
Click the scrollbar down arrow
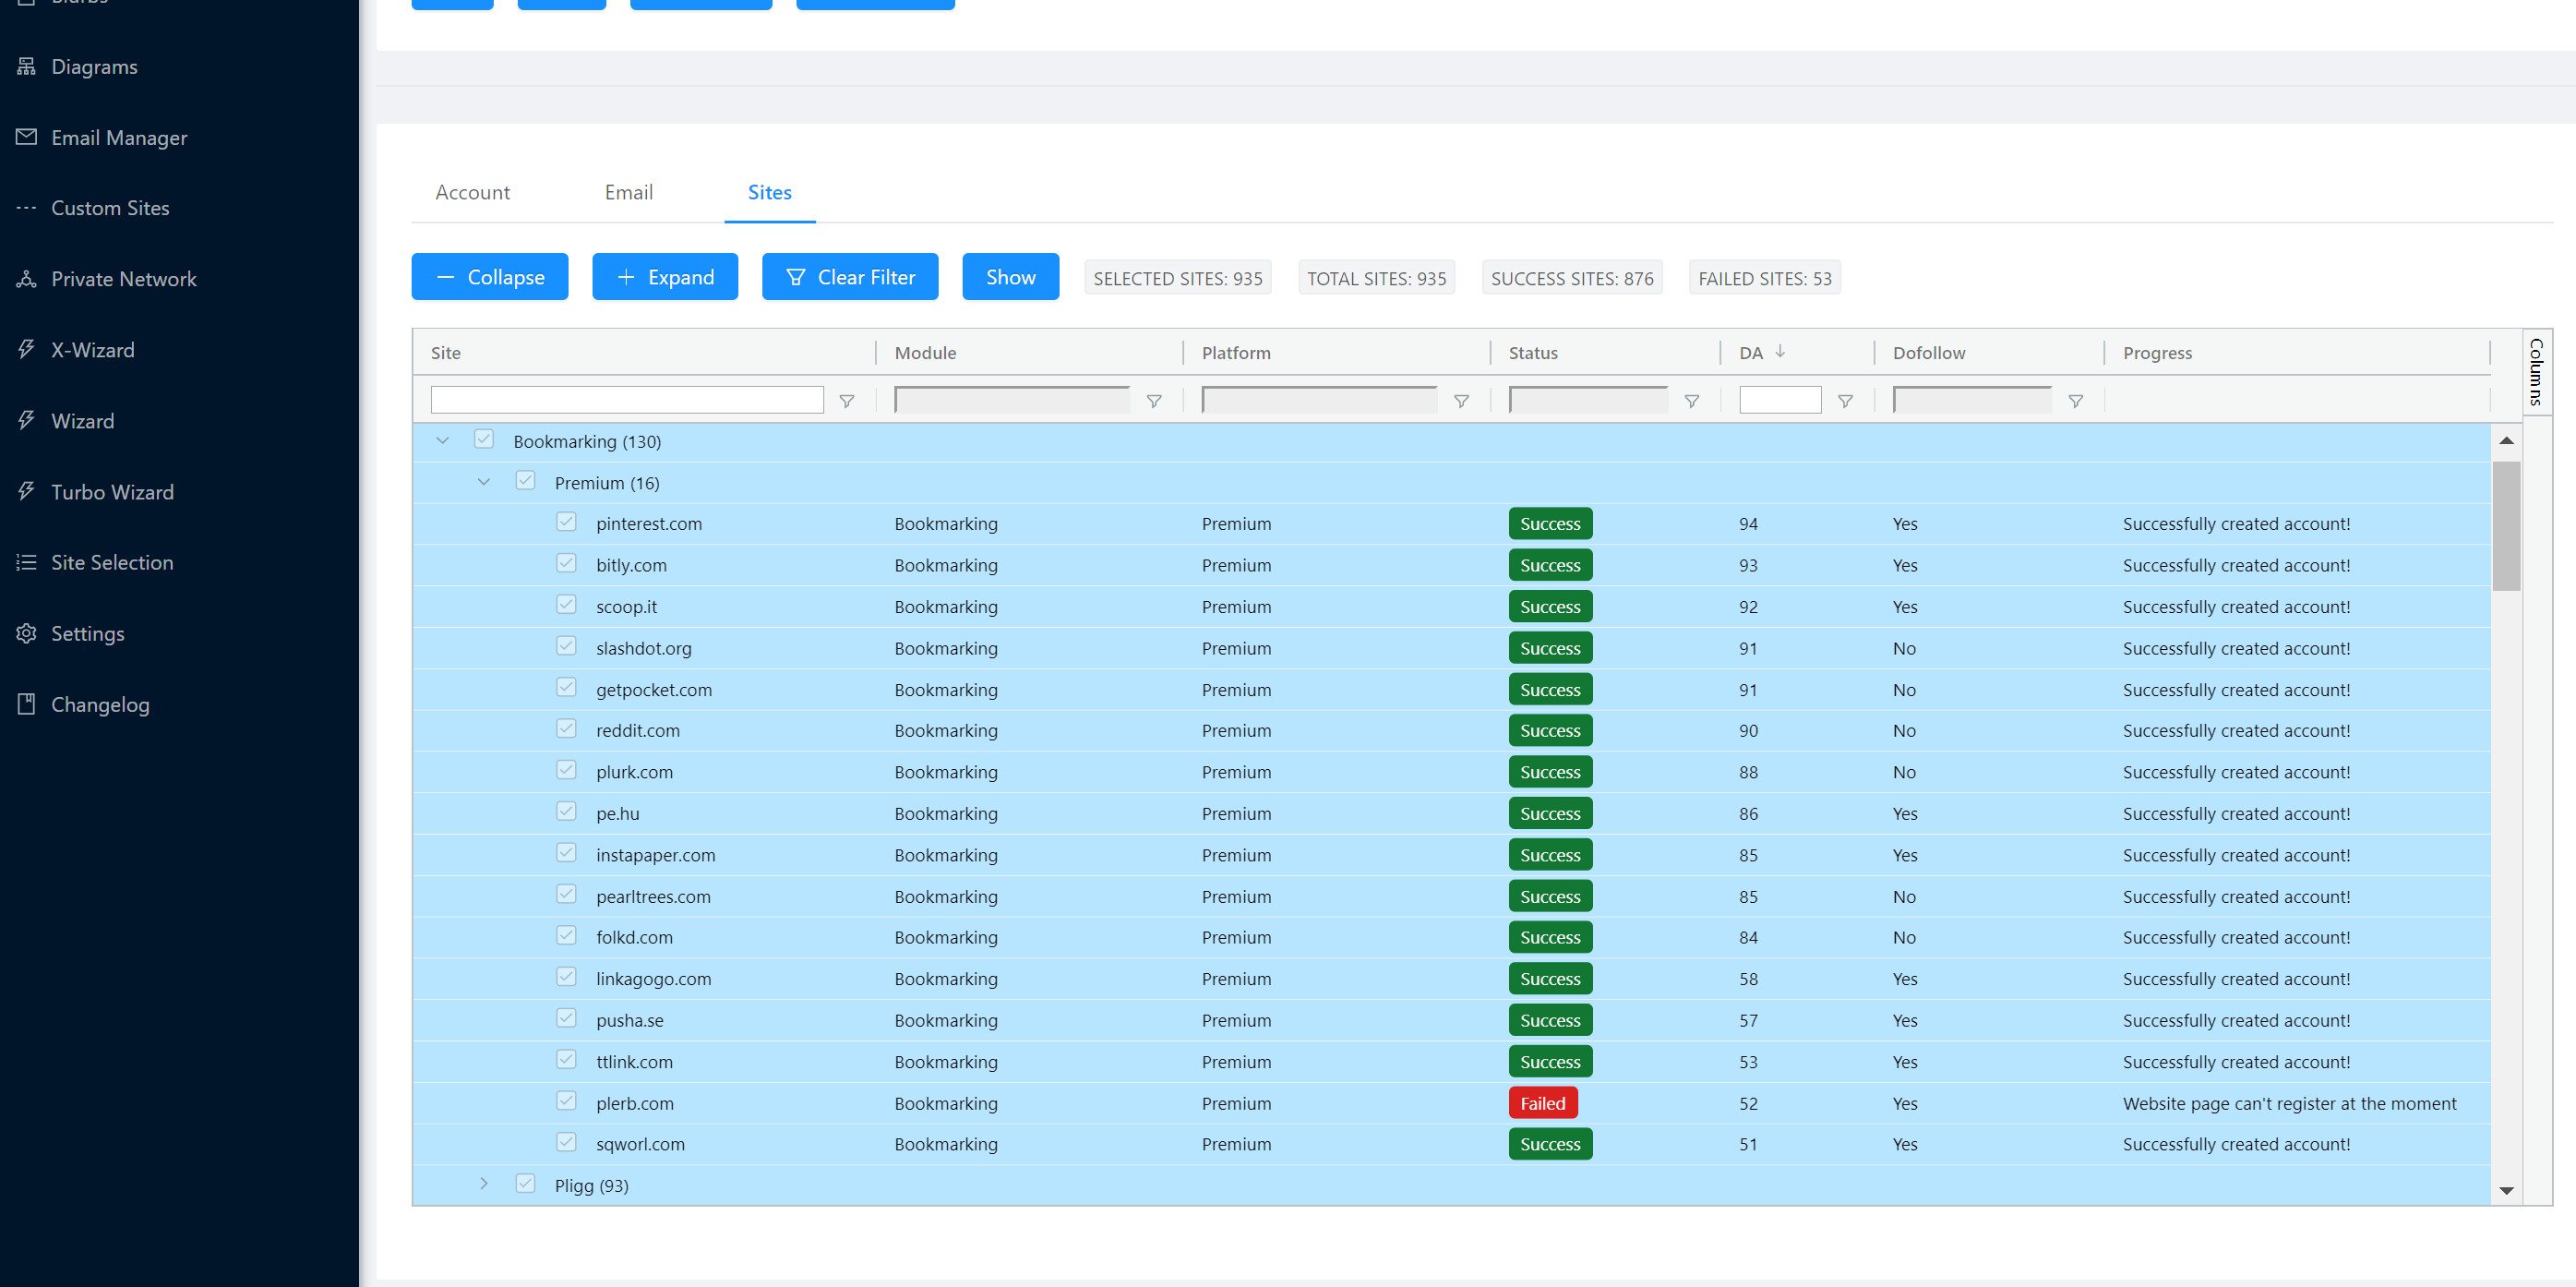pyautogui.click(x=2506, y=1190)
